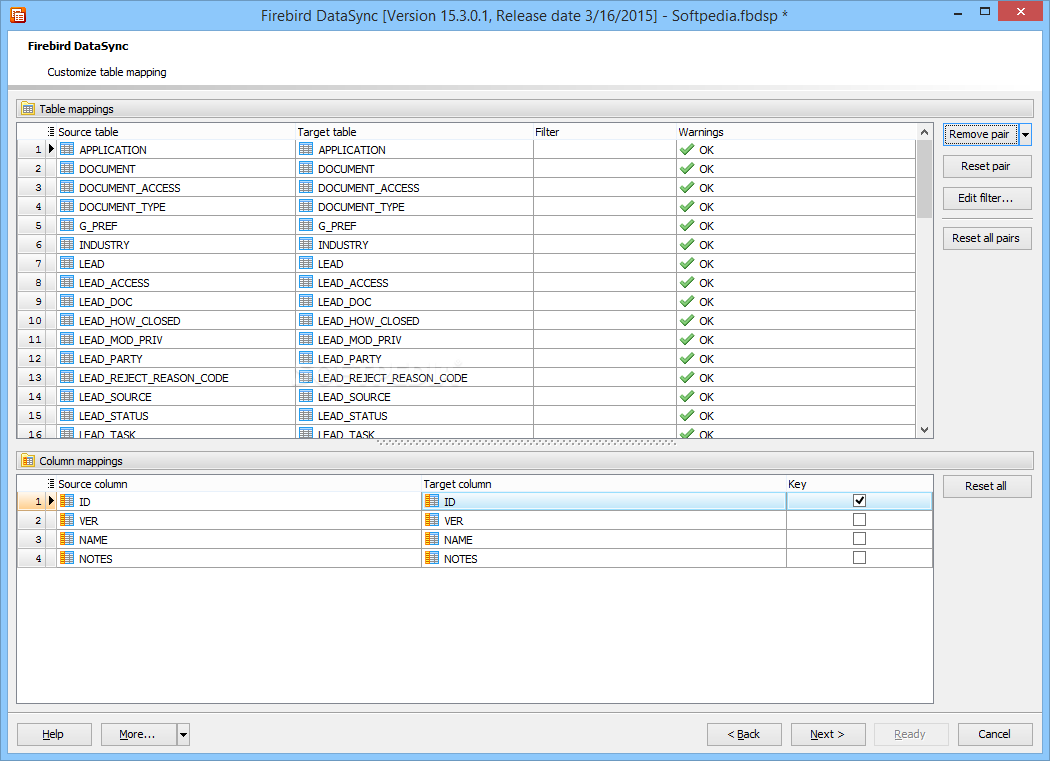The width and height of the screenshot is (1050, 761).
Task: Open Edit filter... dialog
Action: 987,198
